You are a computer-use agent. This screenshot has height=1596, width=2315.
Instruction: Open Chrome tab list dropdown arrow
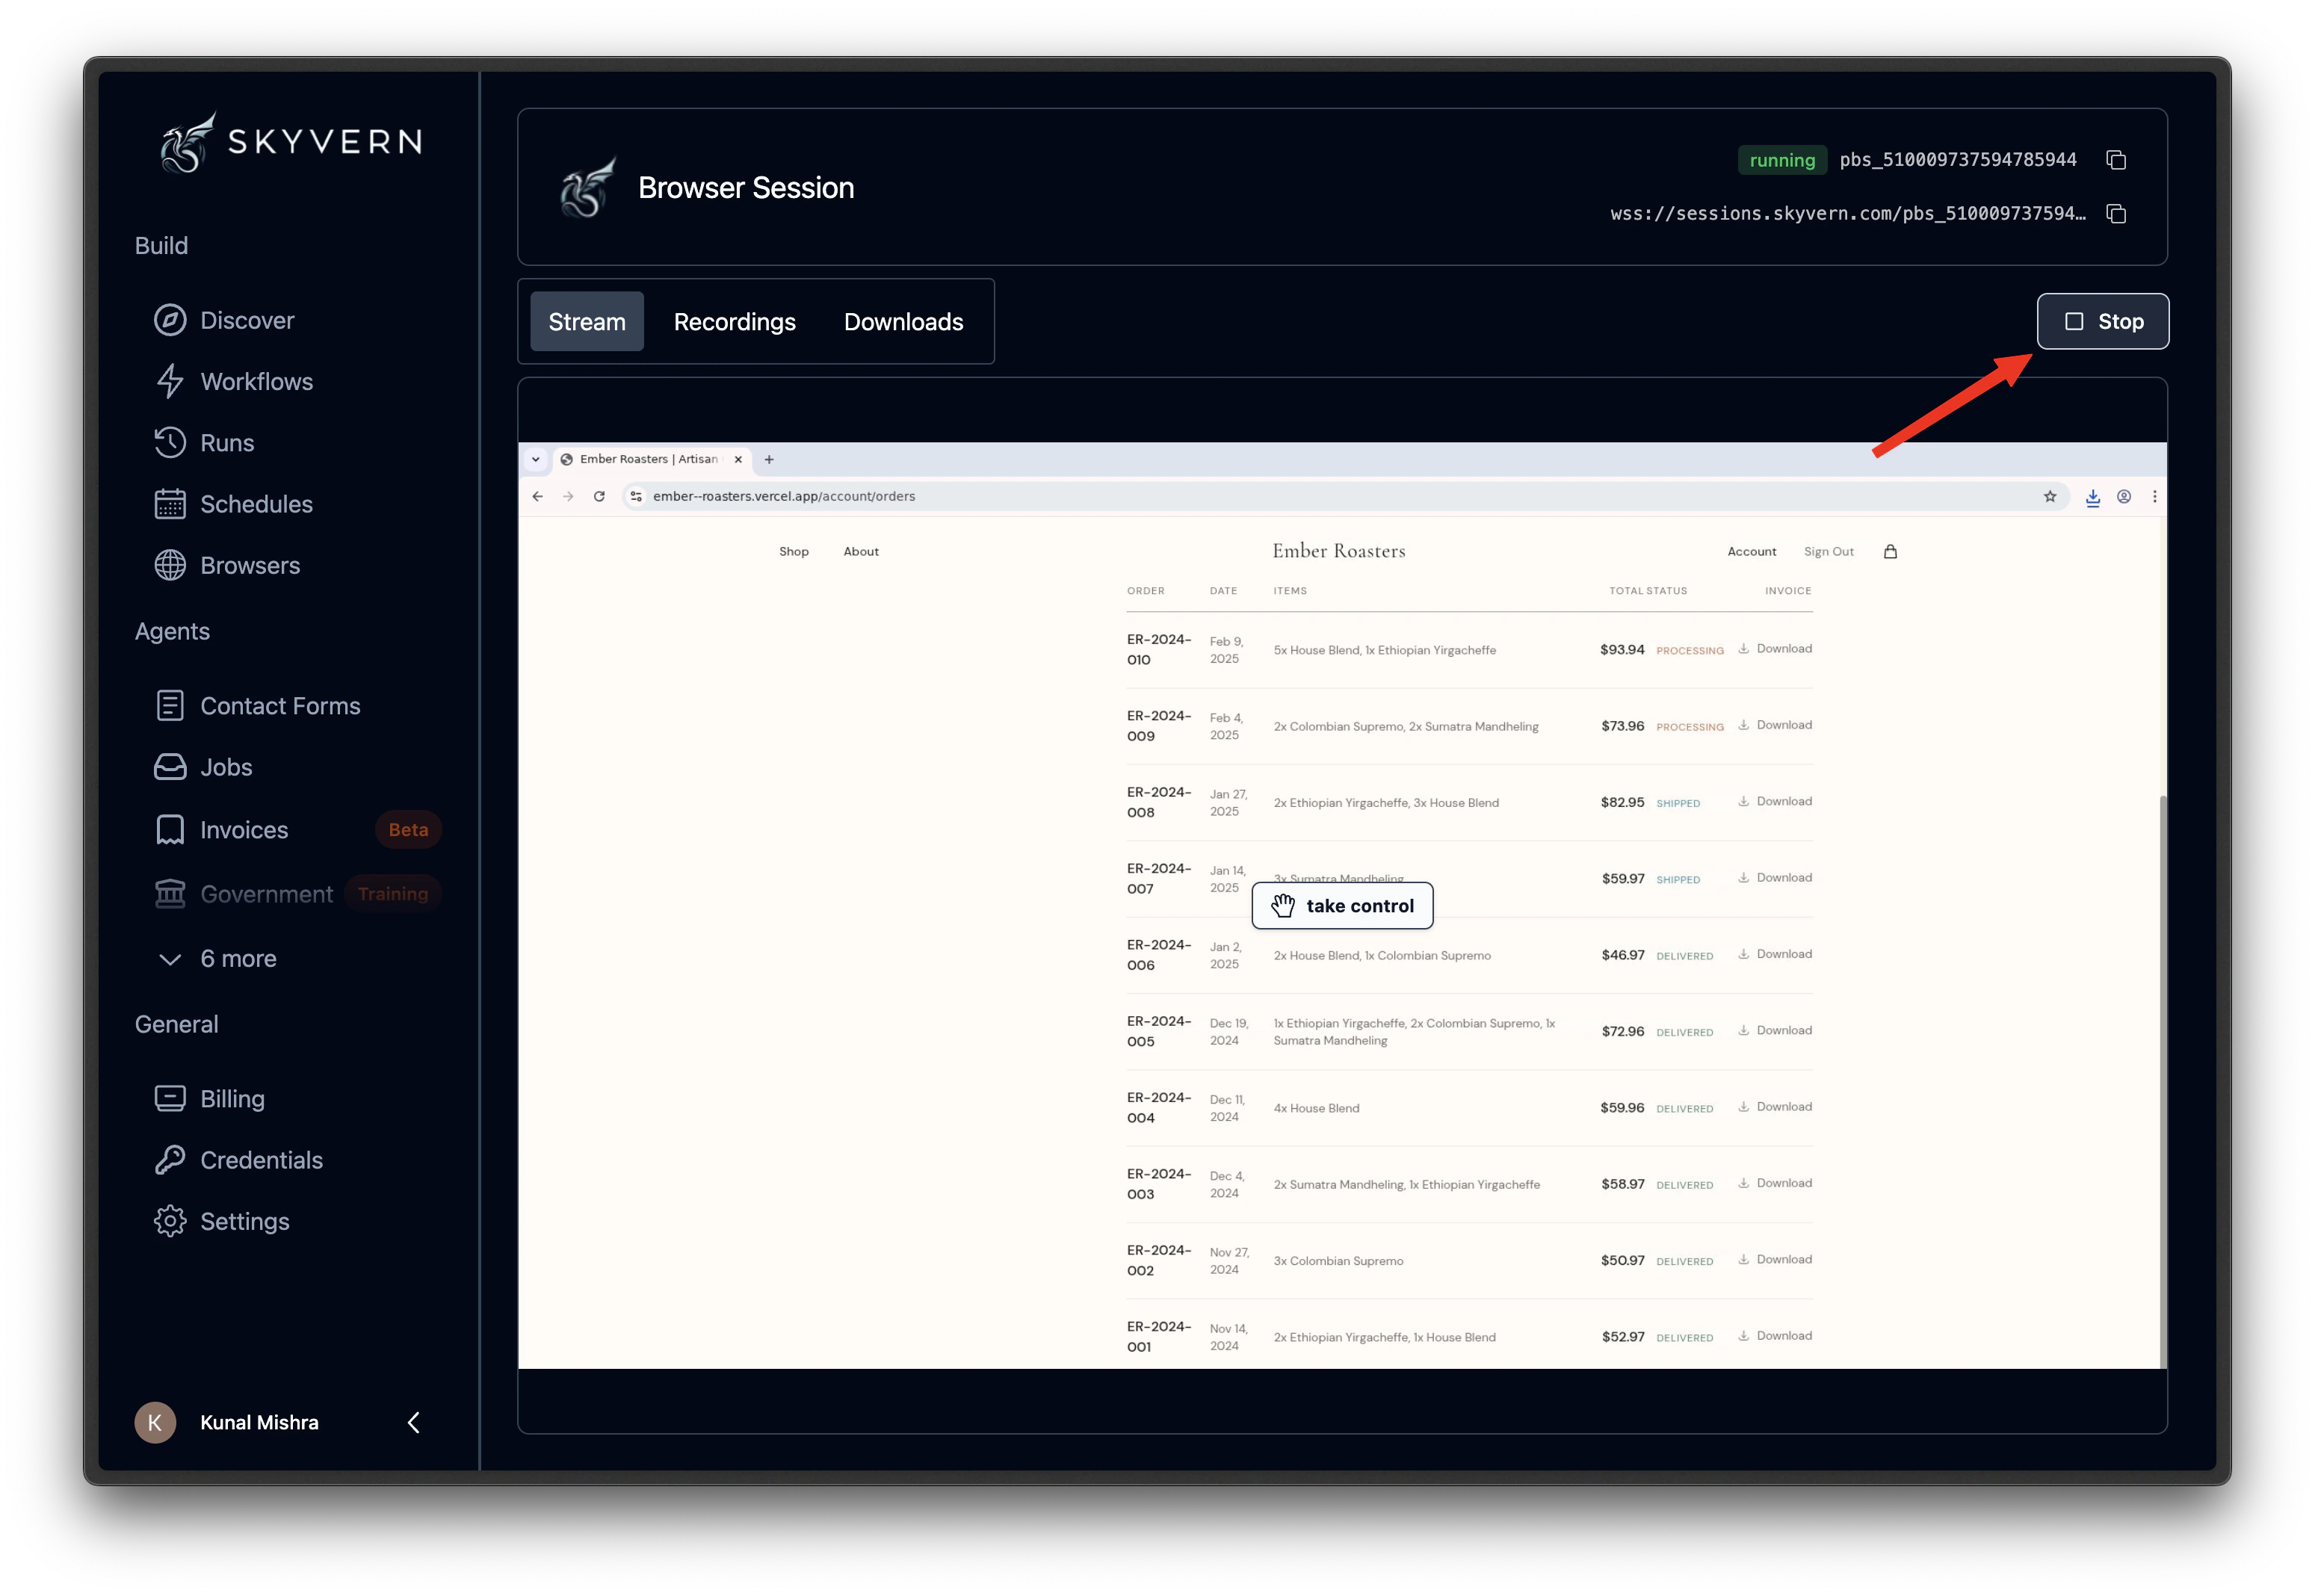point(536,460)
